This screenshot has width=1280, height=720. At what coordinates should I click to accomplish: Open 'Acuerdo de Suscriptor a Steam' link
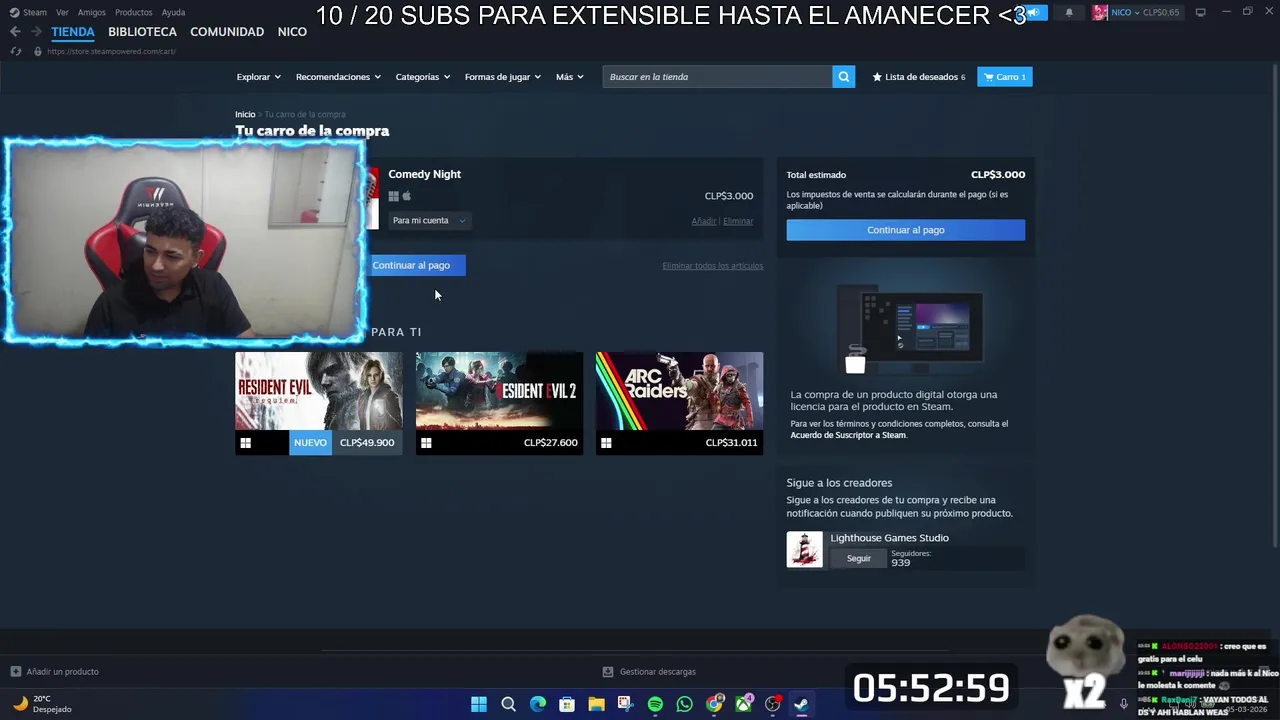[848, 435]
